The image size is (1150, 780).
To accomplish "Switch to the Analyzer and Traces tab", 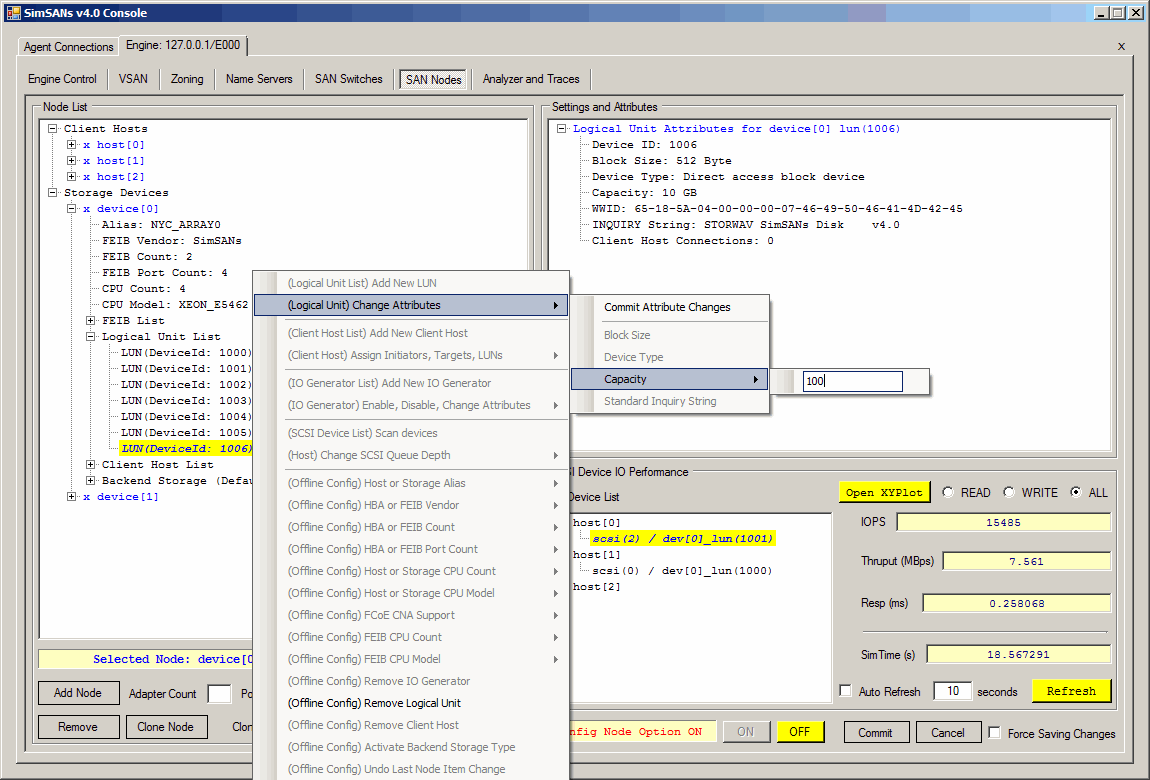I will click(x=531, y=79).
